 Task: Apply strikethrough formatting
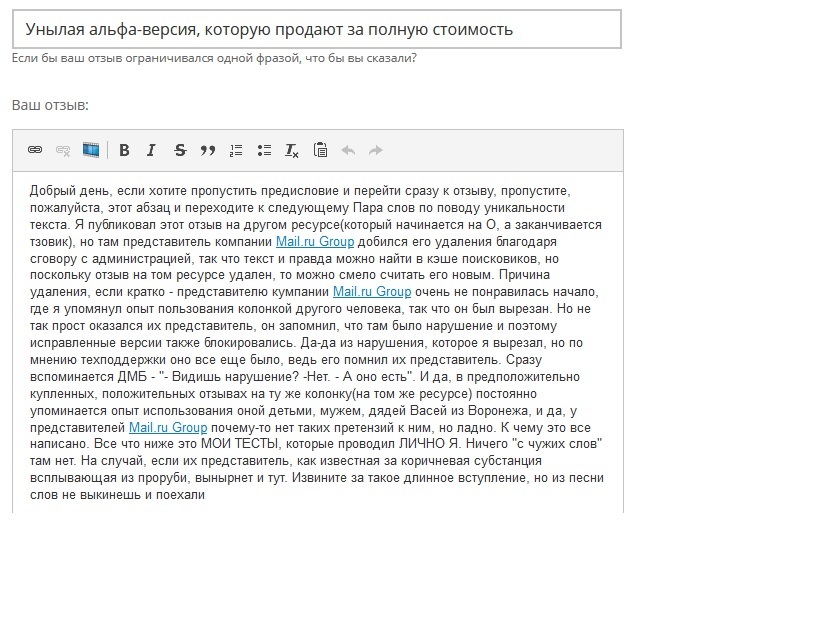click(180, 150)
